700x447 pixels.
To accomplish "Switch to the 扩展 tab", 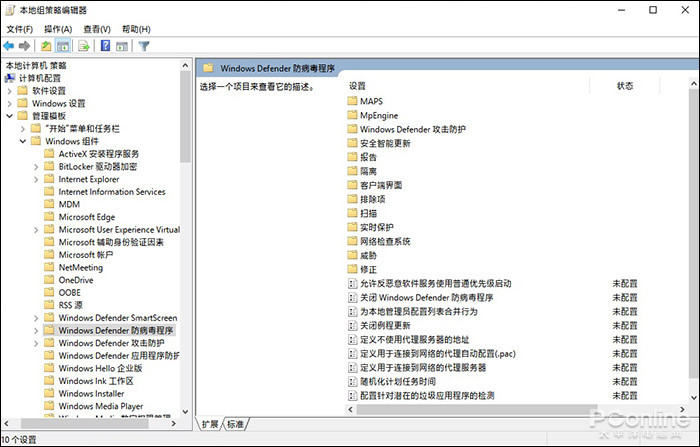I will 209,424.
